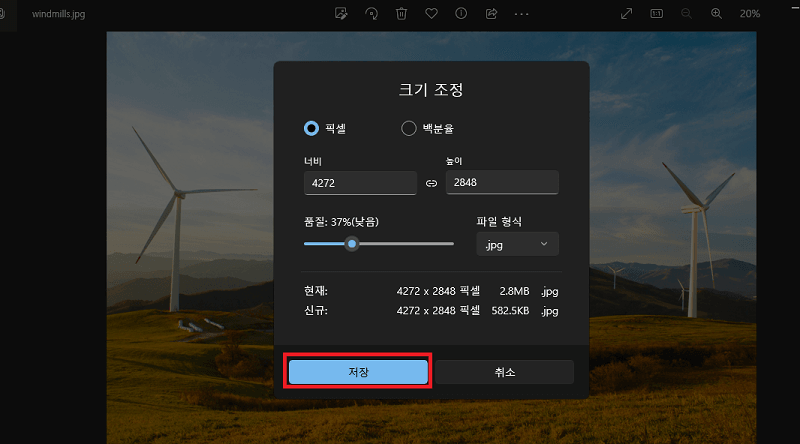
Task: Click the share icon in toolbar
Action: tap(491, 14)
